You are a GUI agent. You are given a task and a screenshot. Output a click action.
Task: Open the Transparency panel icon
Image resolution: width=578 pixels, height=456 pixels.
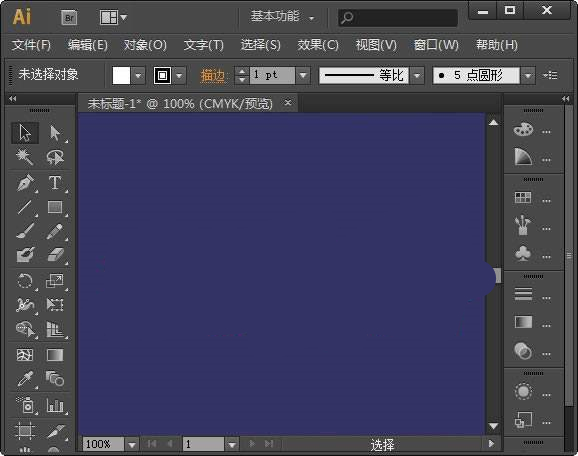(523, 351)
